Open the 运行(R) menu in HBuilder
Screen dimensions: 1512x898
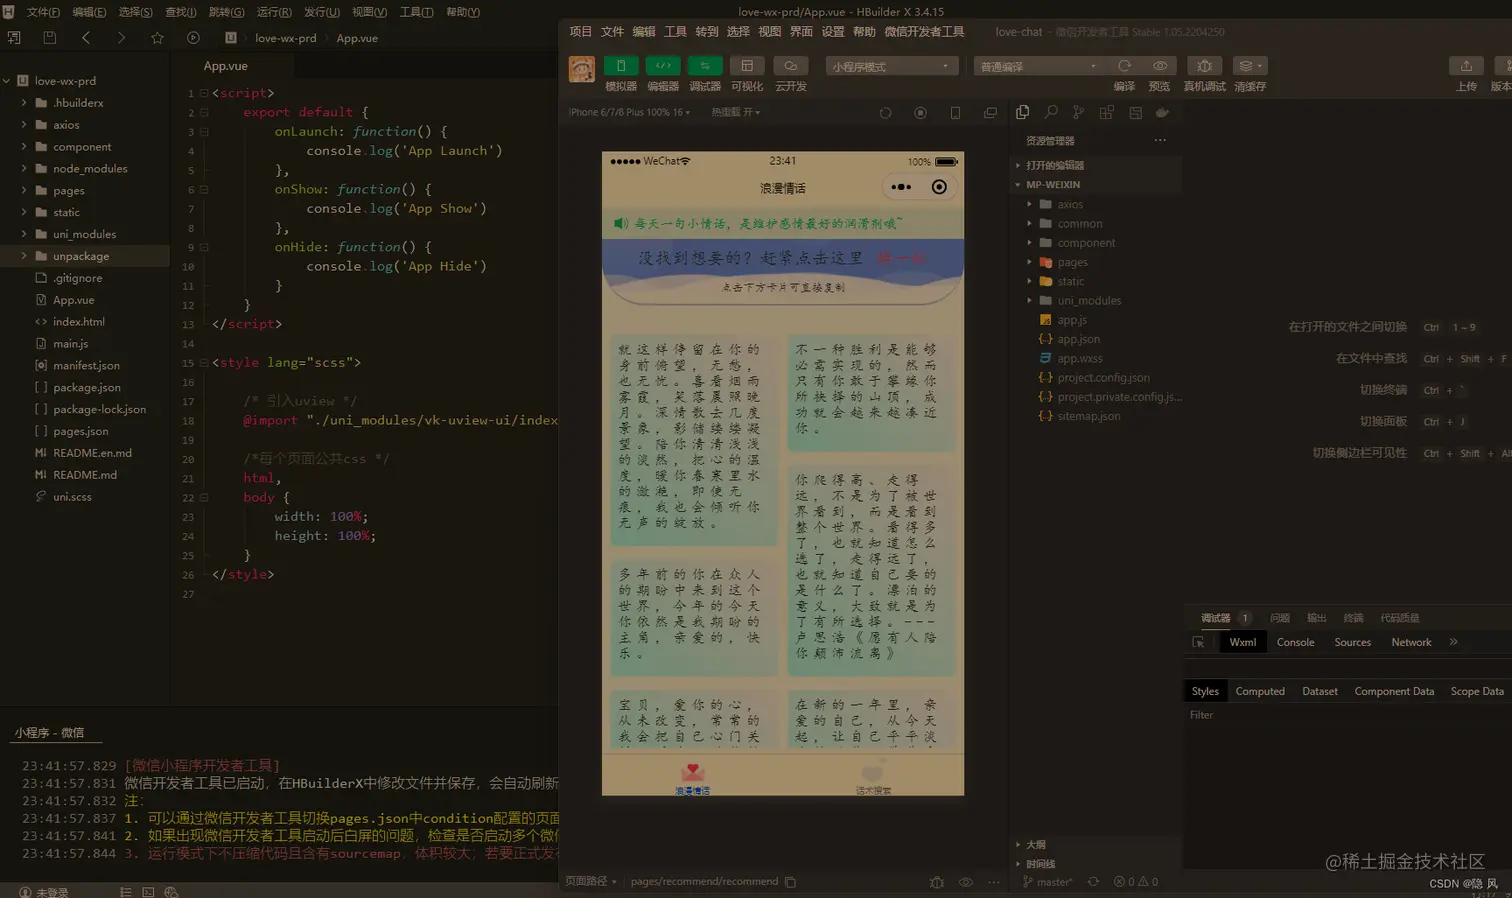(x=274, y=12)
